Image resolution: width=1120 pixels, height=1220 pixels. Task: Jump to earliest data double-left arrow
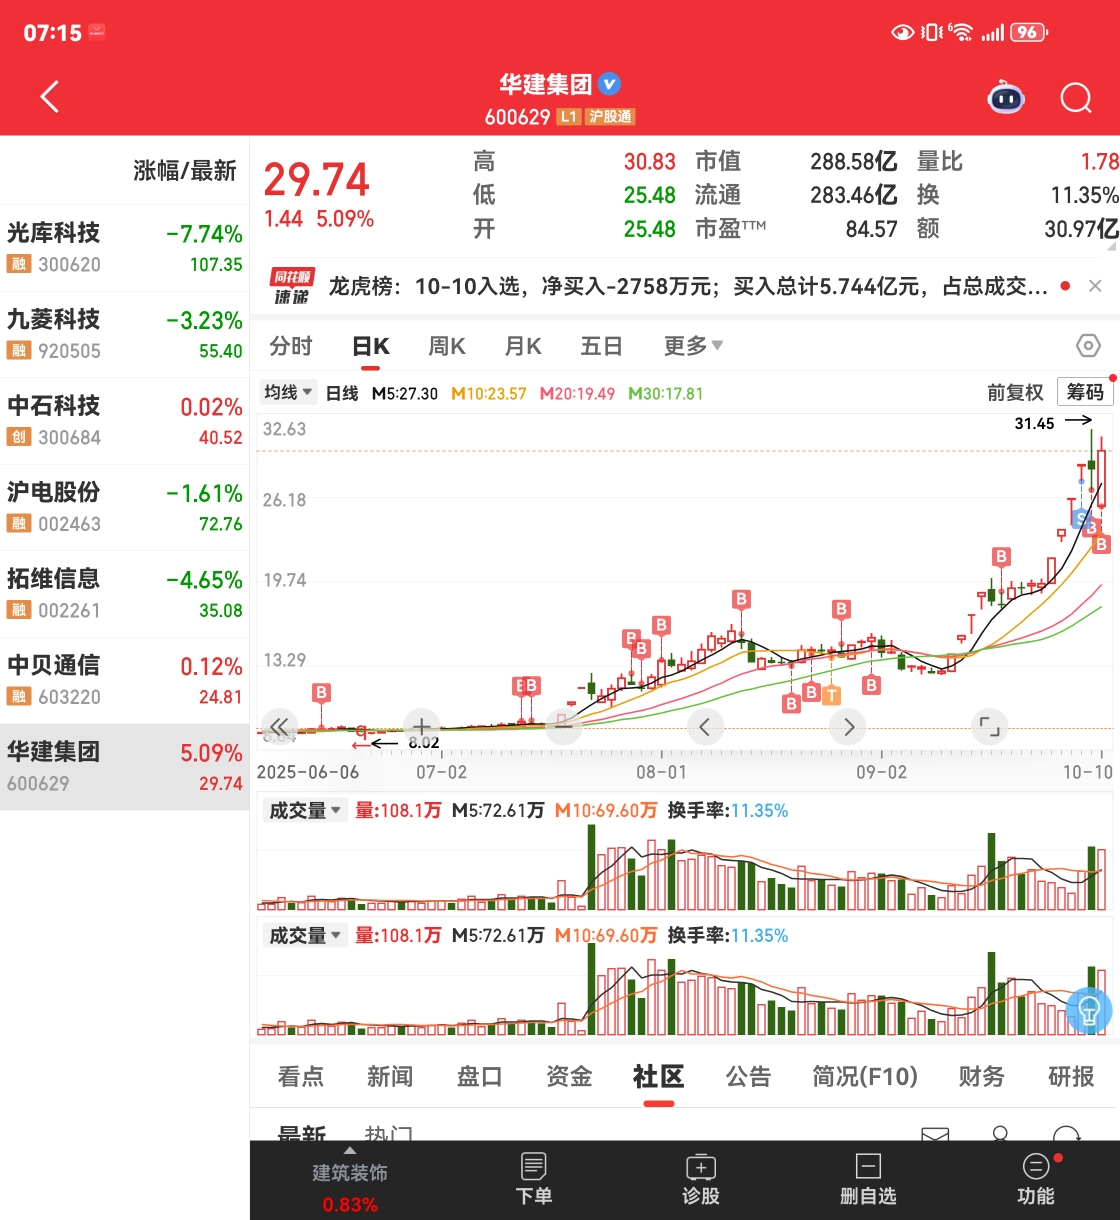pos(280,726)
